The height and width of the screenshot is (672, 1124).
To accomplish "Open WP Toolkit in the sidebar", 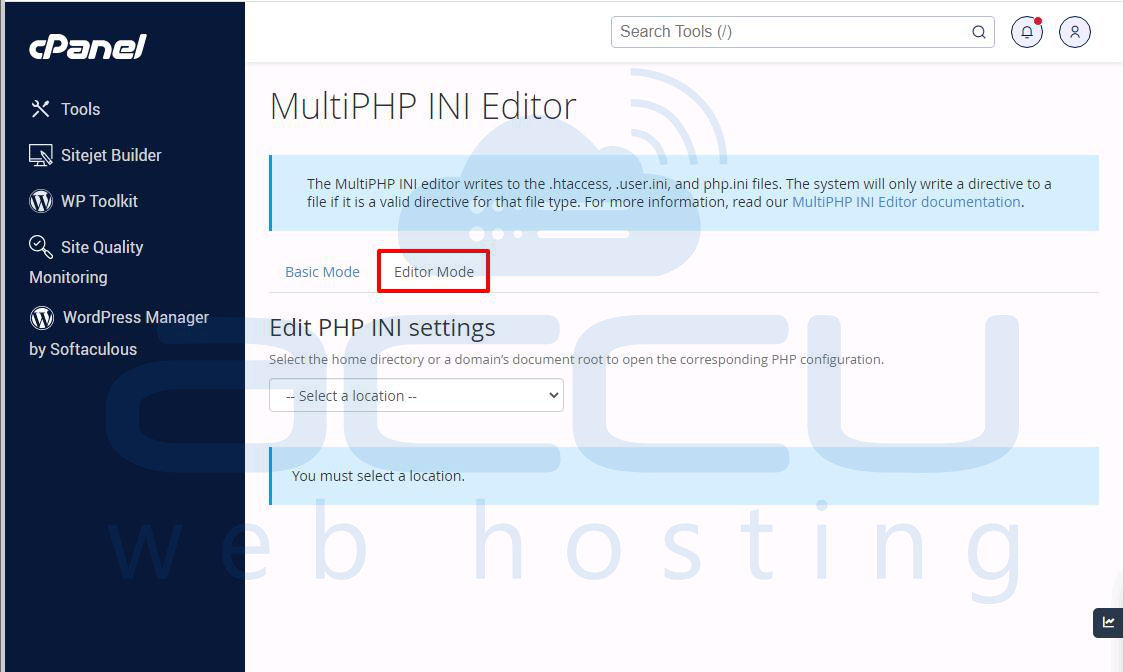I will tap(100, 201).
